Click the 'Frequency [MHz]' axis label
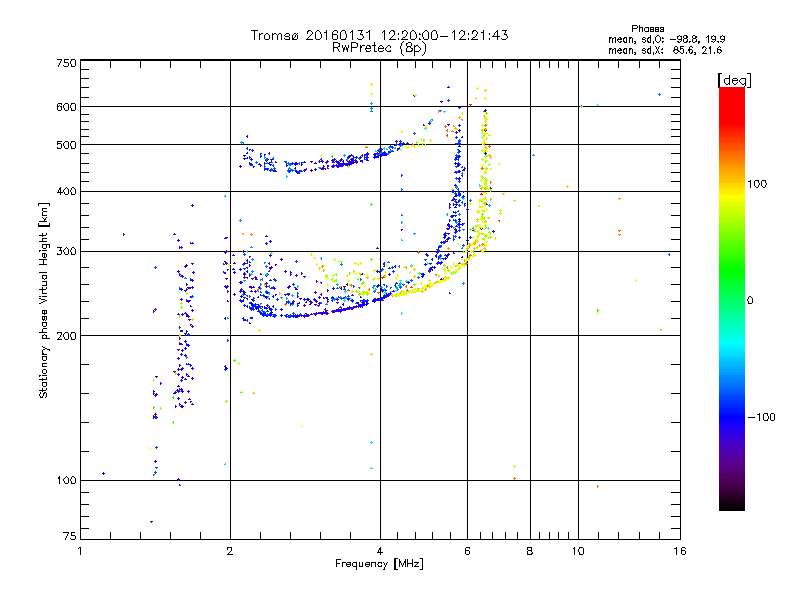 [x=379, y=564]
